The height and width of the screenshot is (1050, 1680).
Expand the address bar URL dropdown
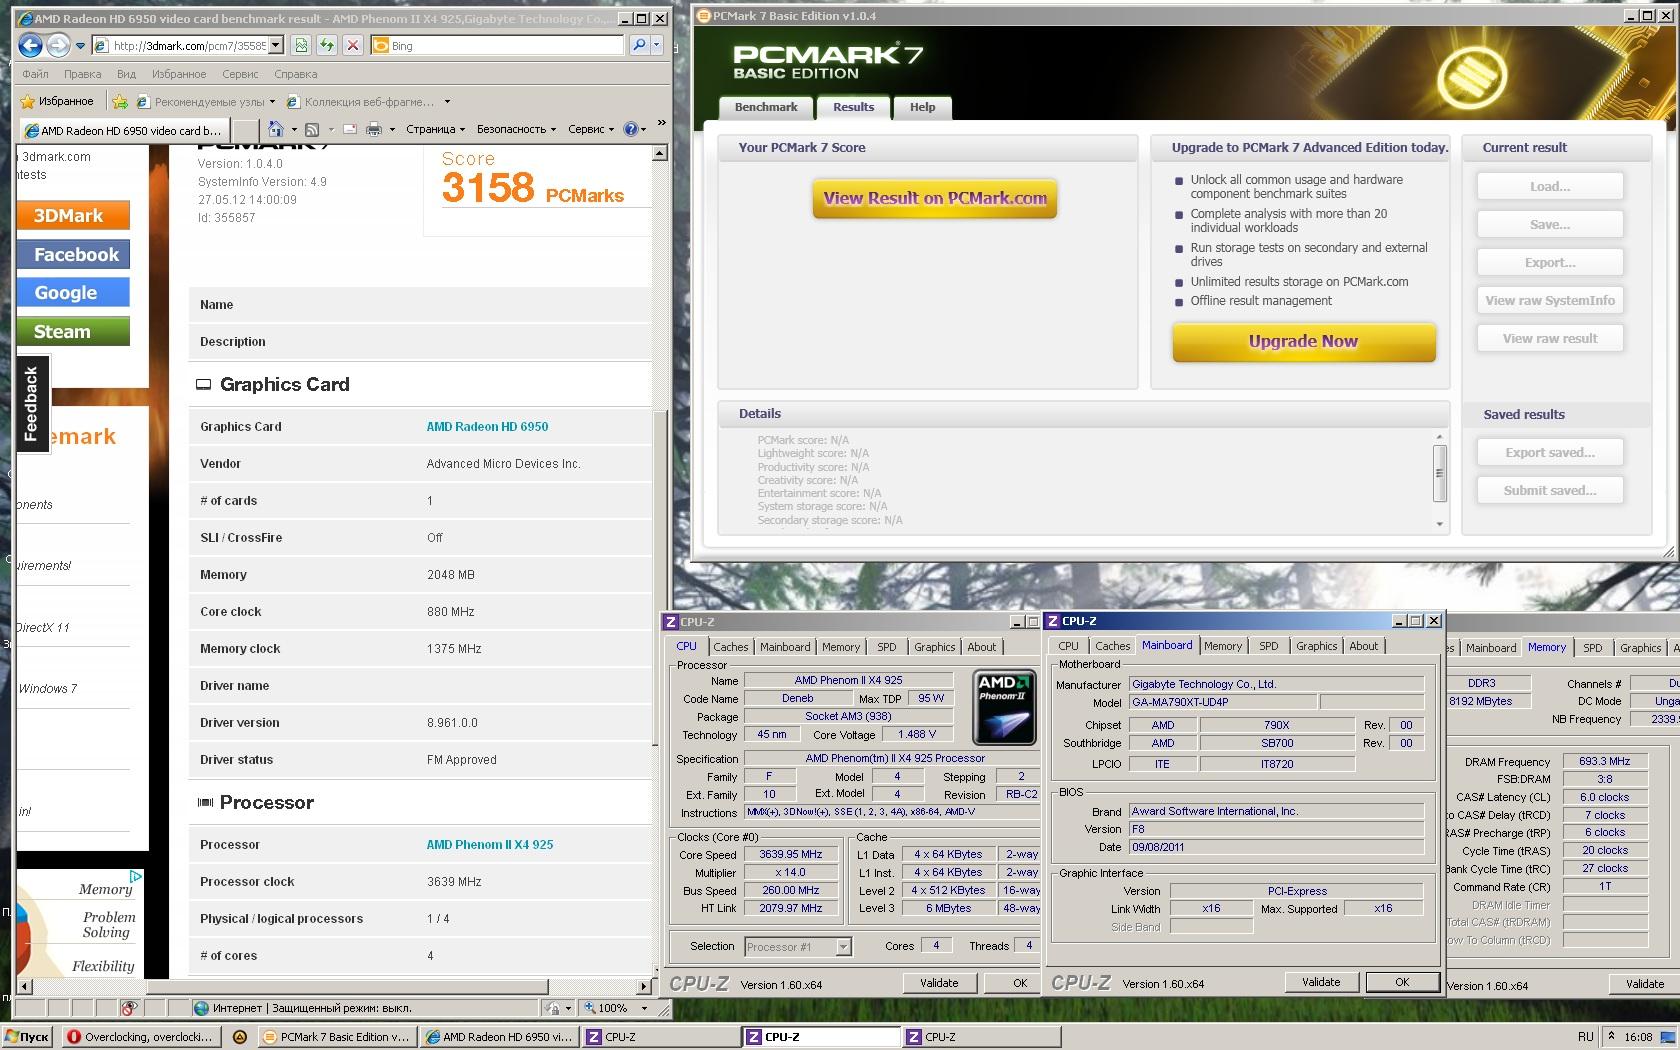click(x=275, y=45)
